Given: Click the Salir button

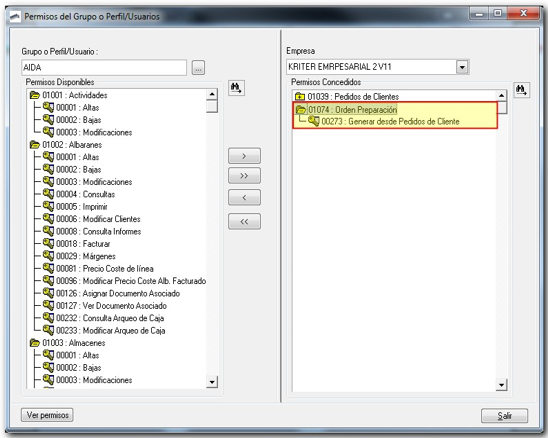Looking at the screenshot, I should pyautogui.click(x=504, y=416).
